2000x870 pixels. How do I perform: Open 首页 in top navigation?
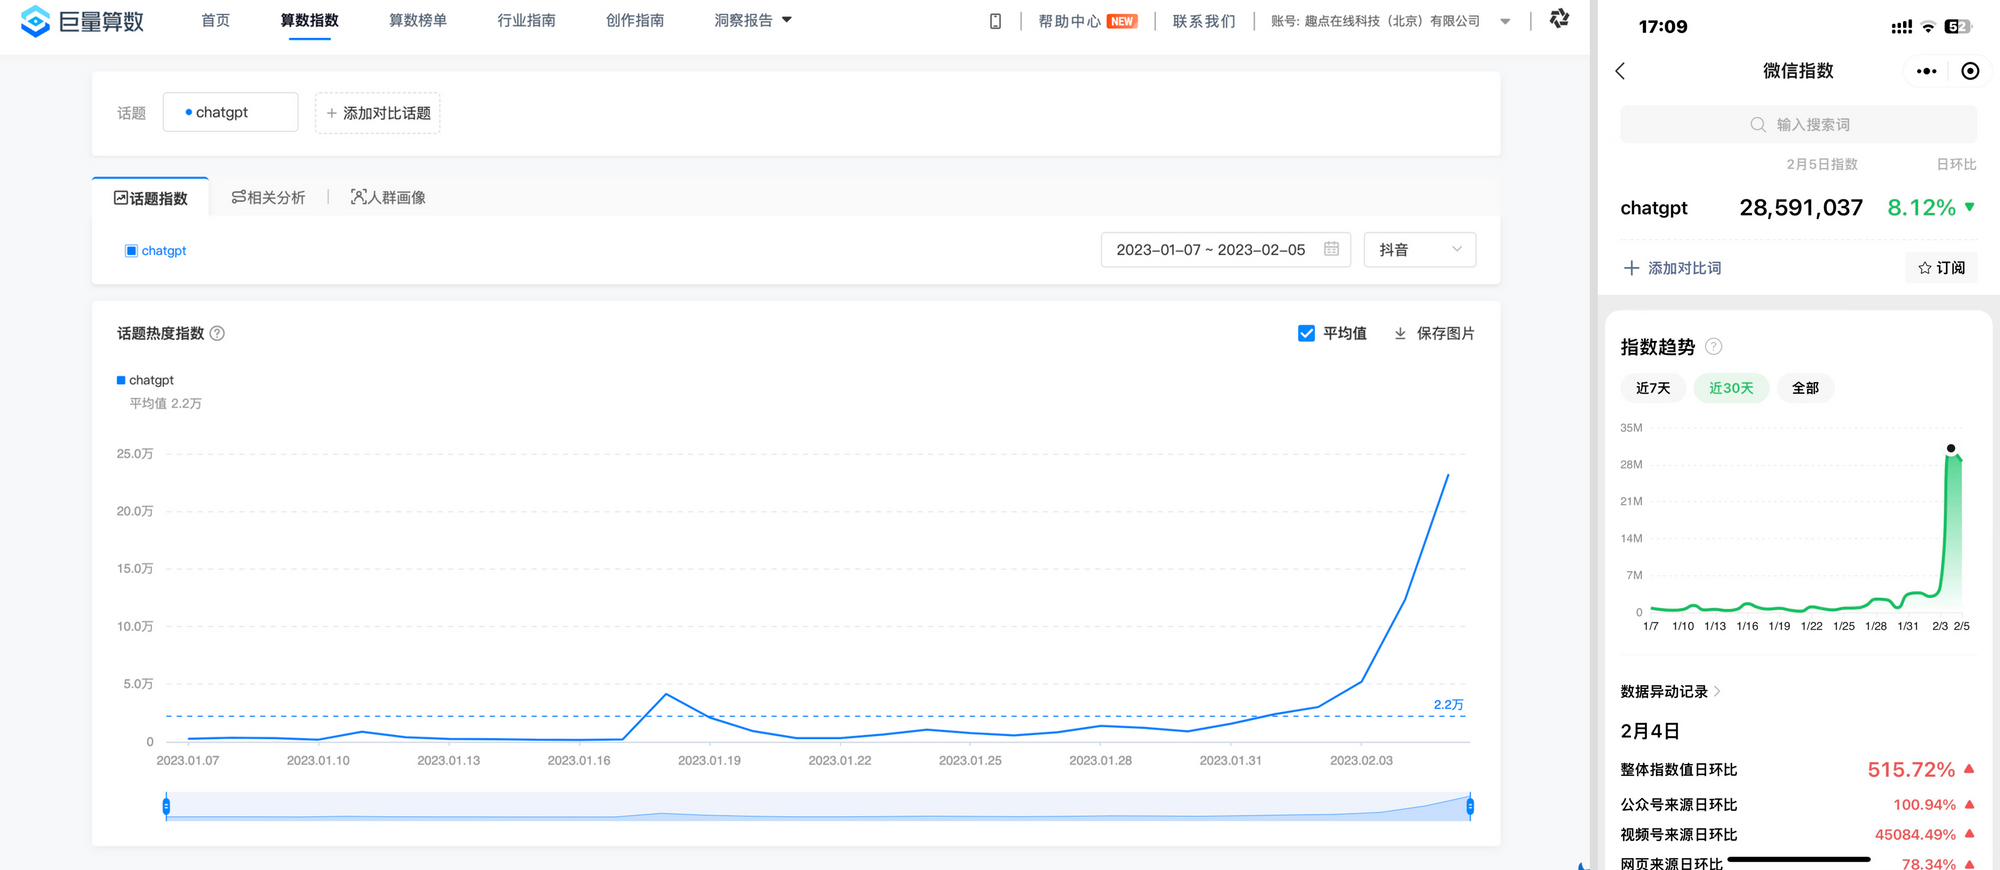click(x=215, y=21)
